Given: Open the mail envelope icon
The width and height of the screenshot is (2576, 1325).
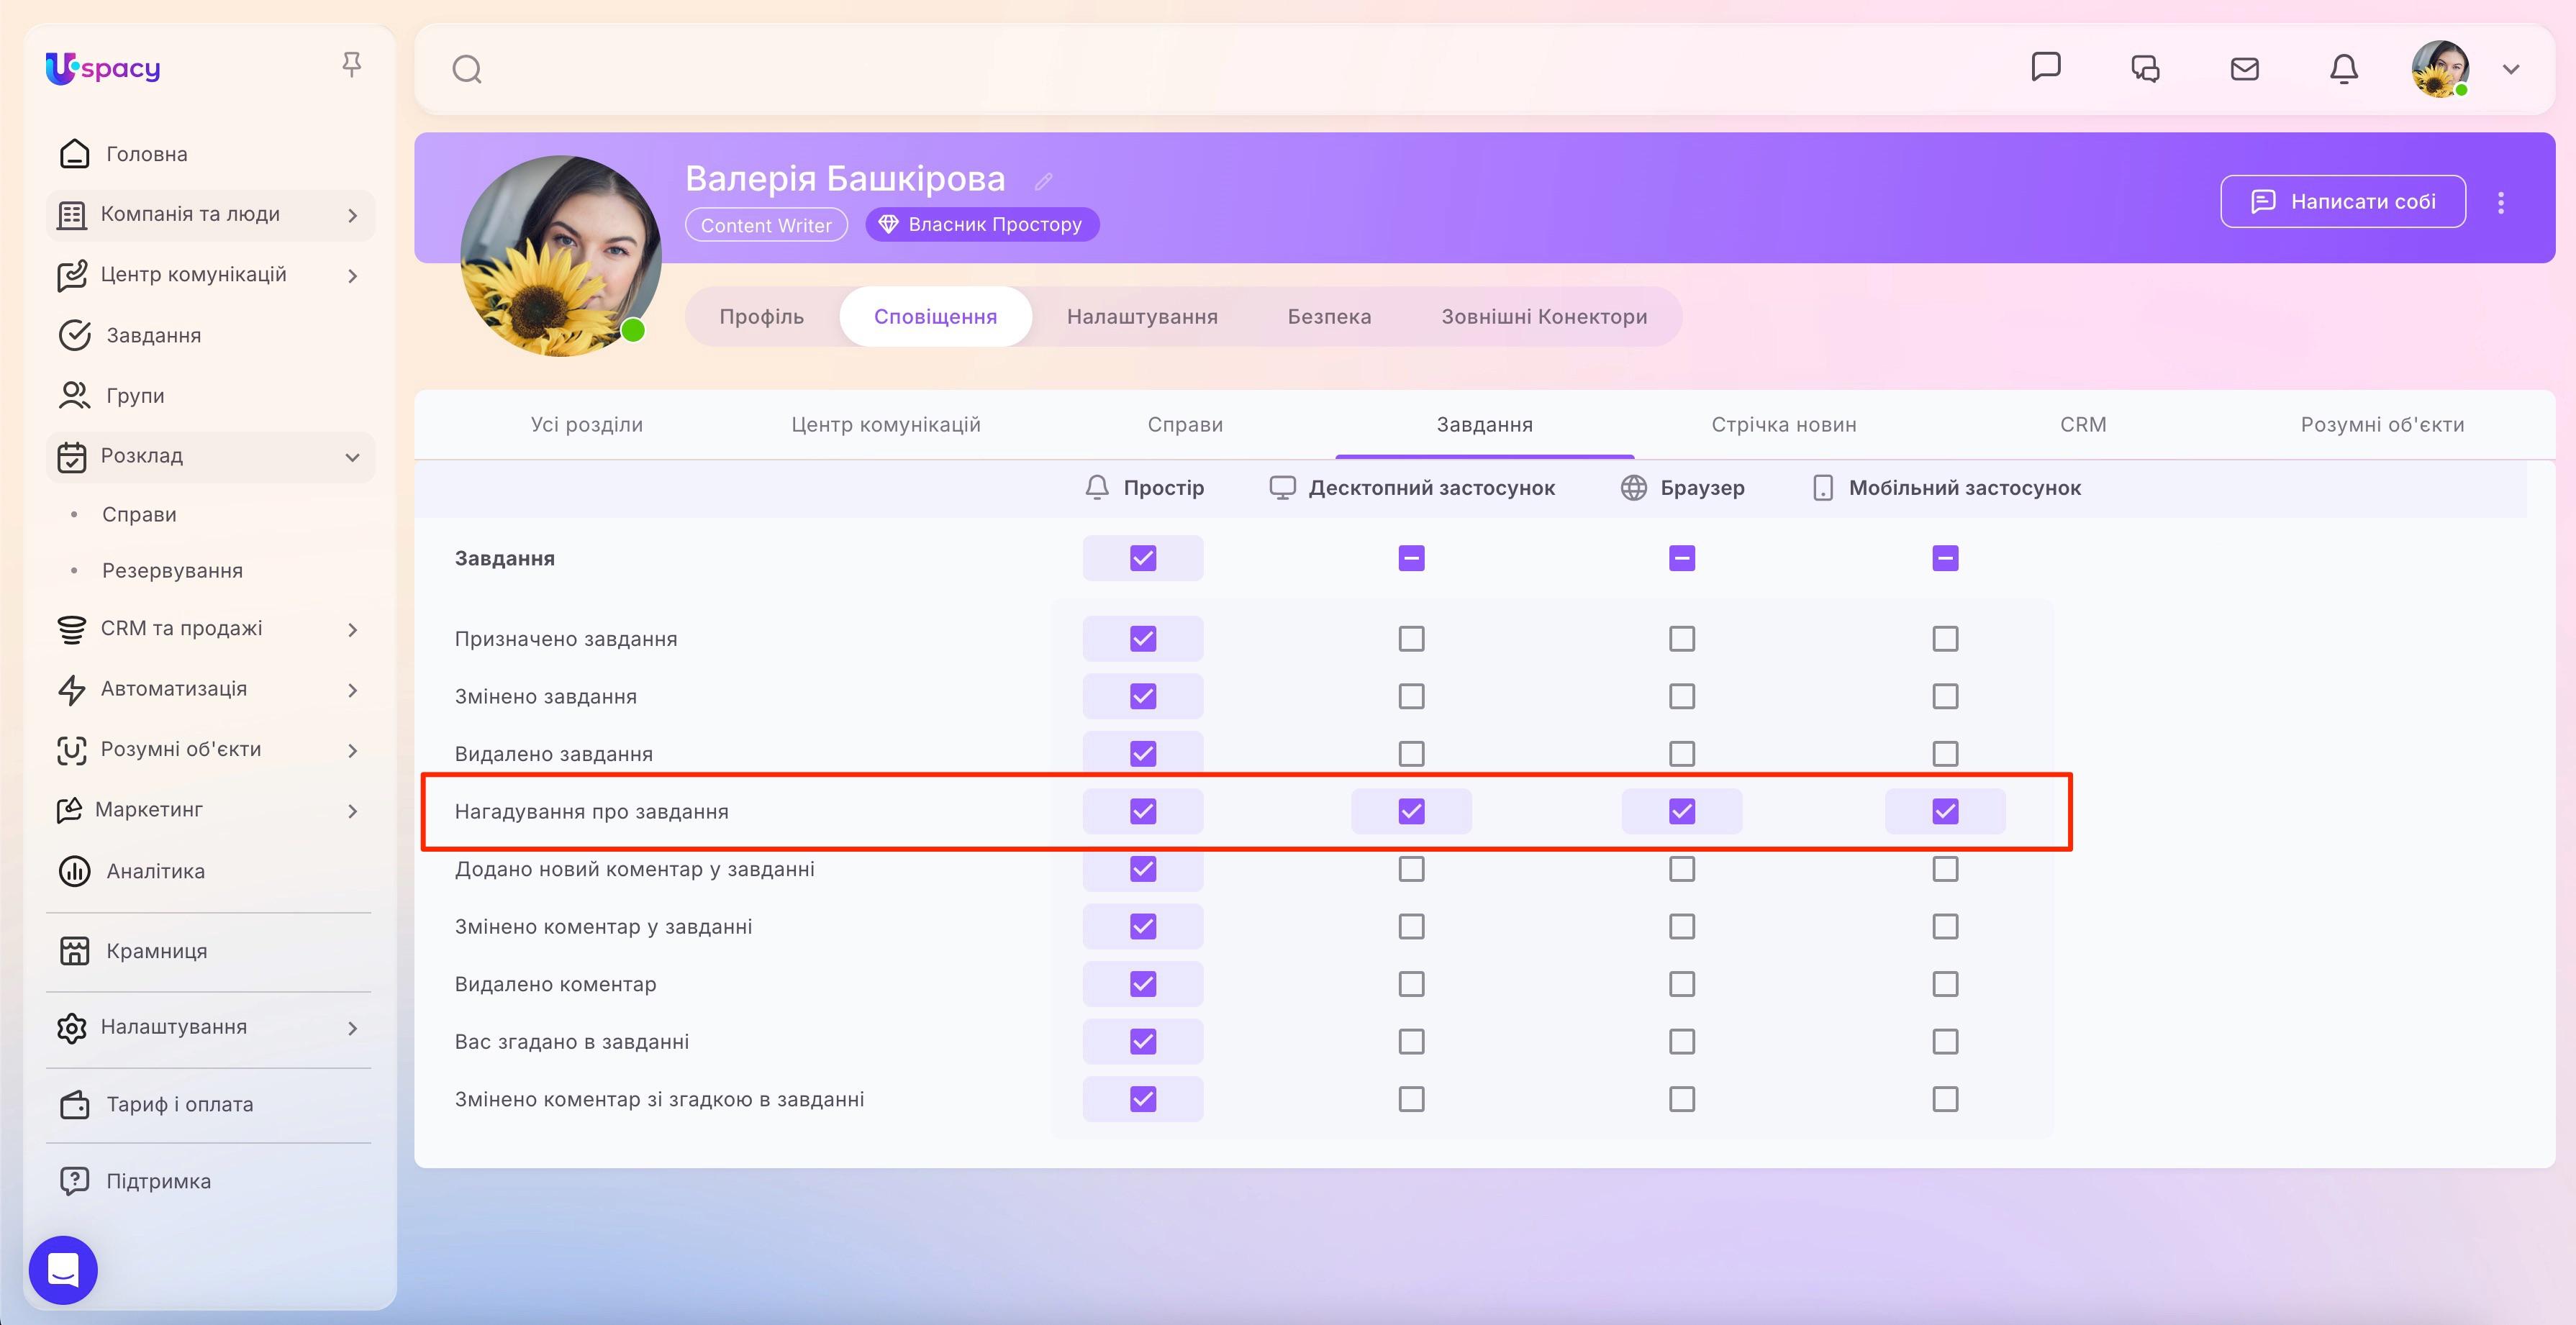Looking at the screenshot, I should (x=2245, y=68).
